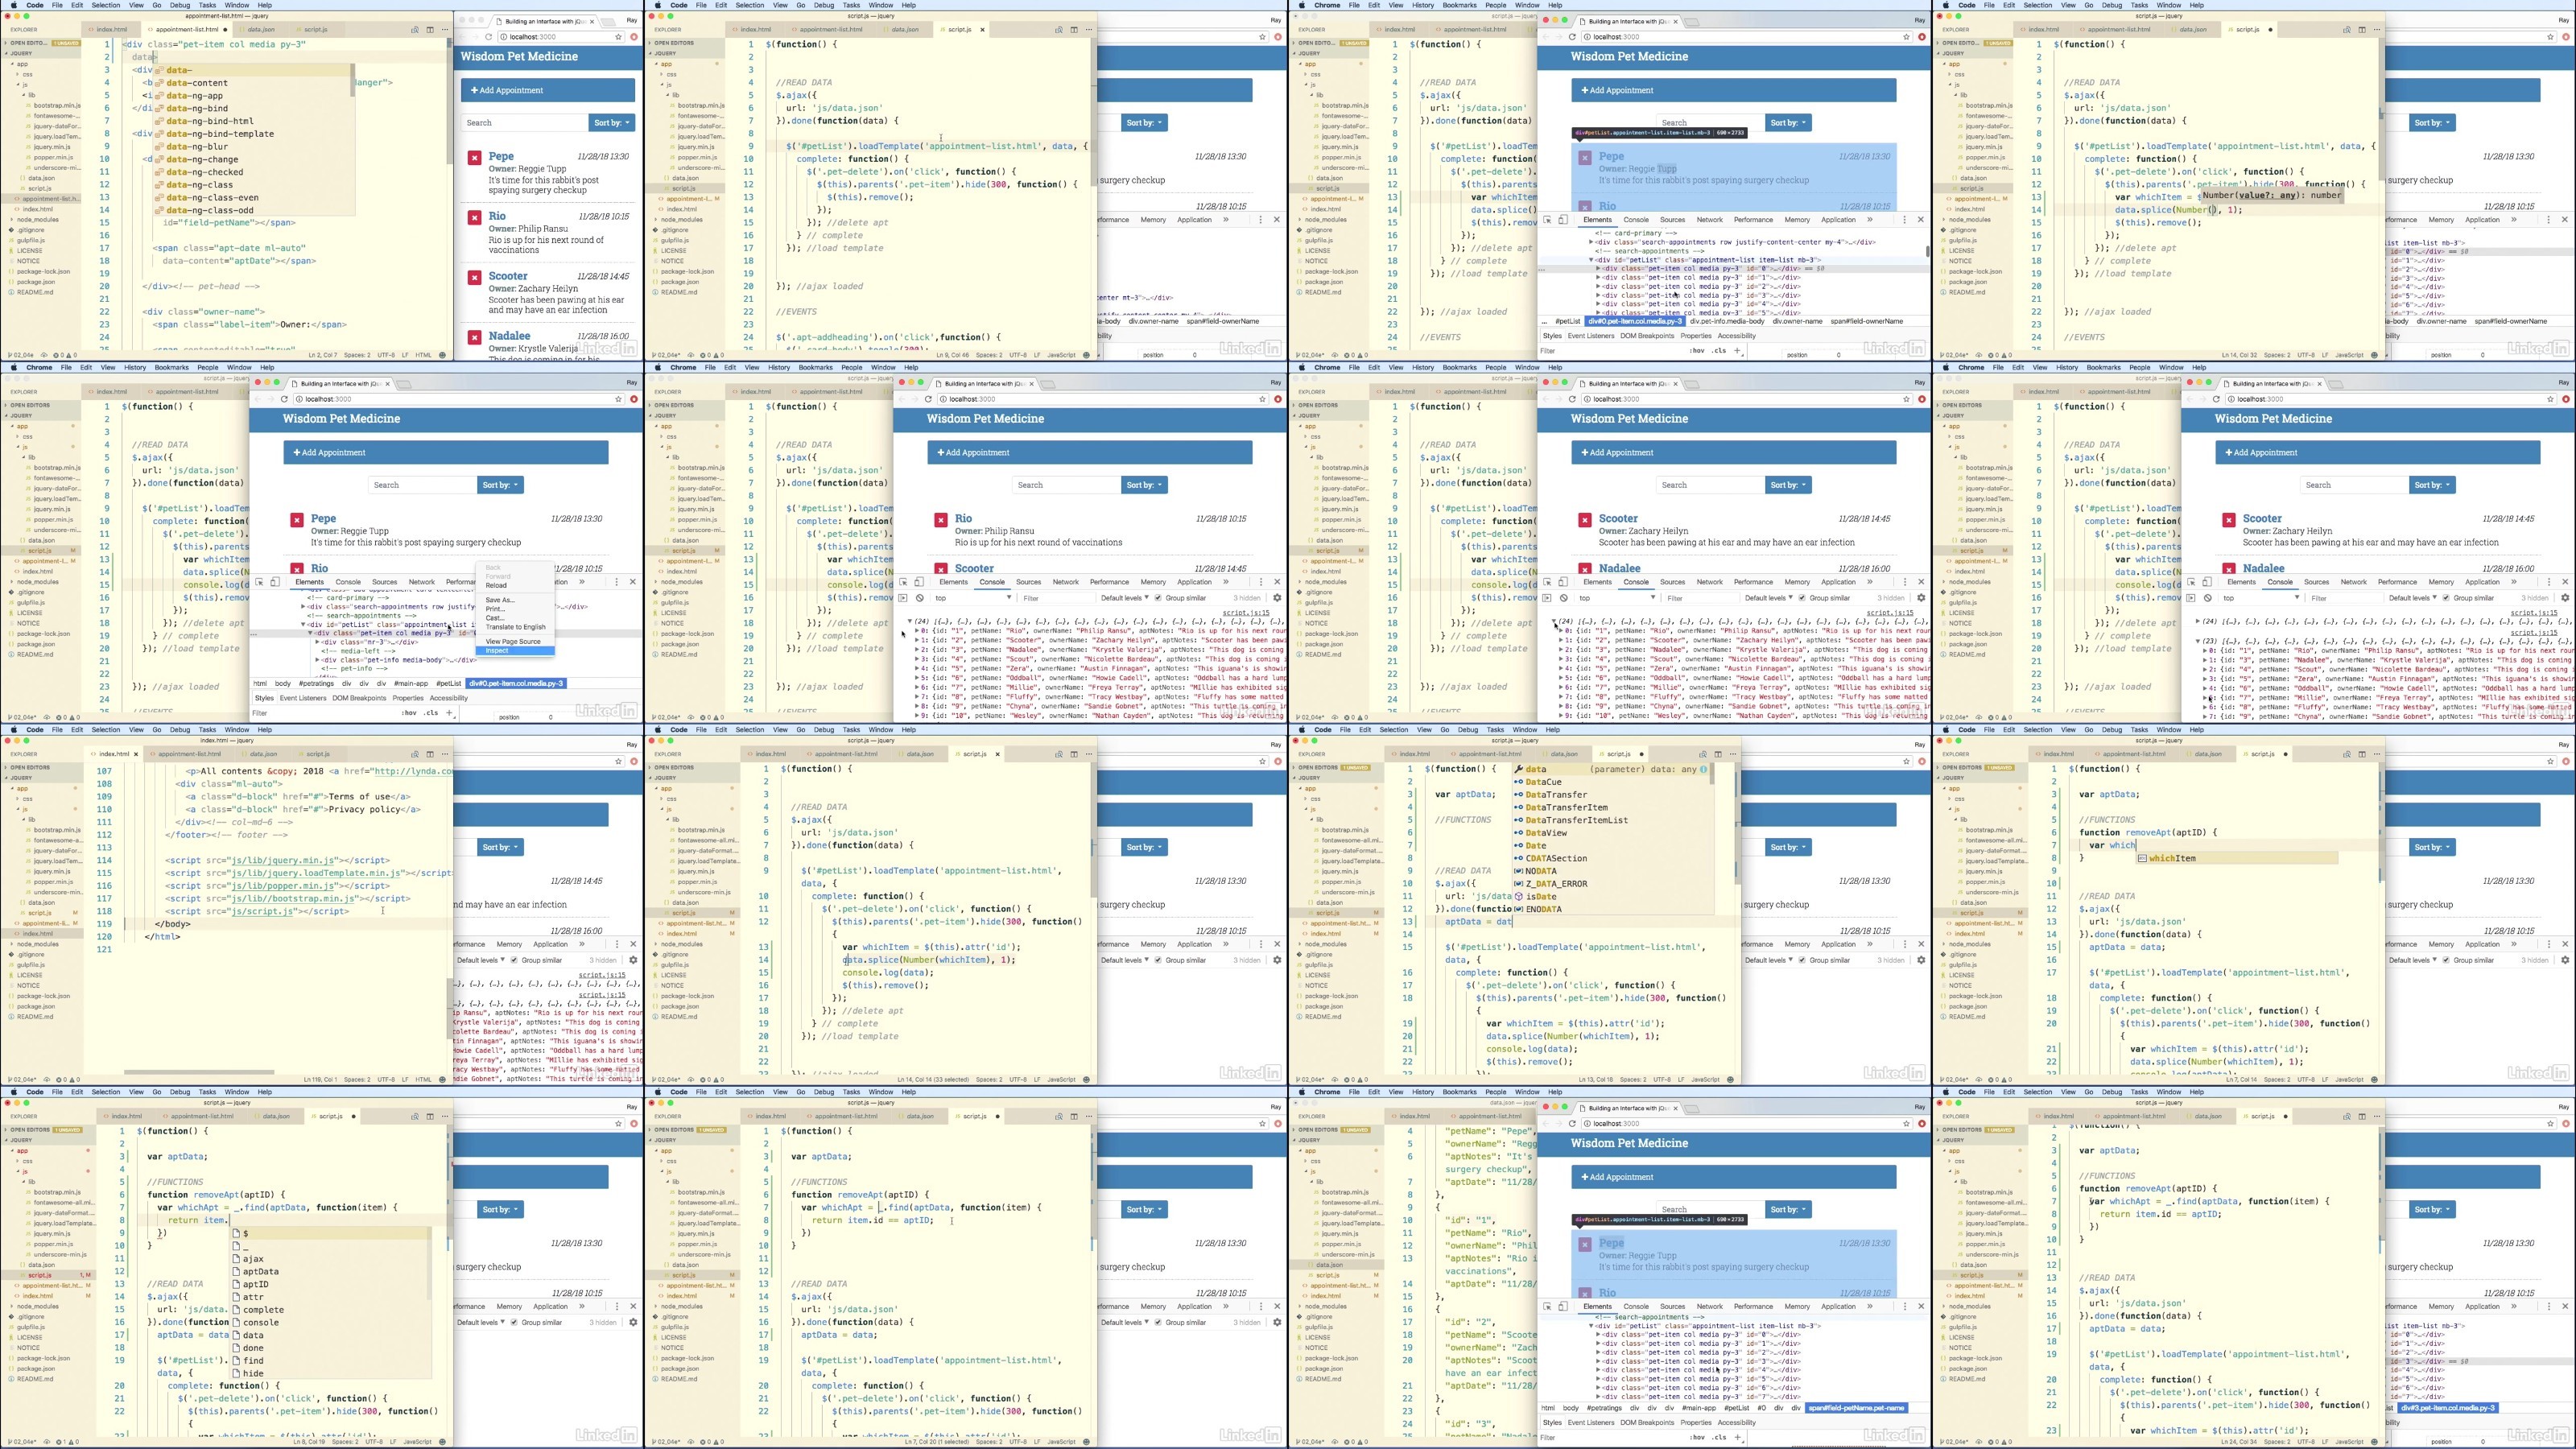
Task: Click Search field beside data- autocomplete list
Action: click(x=524, y=123)
